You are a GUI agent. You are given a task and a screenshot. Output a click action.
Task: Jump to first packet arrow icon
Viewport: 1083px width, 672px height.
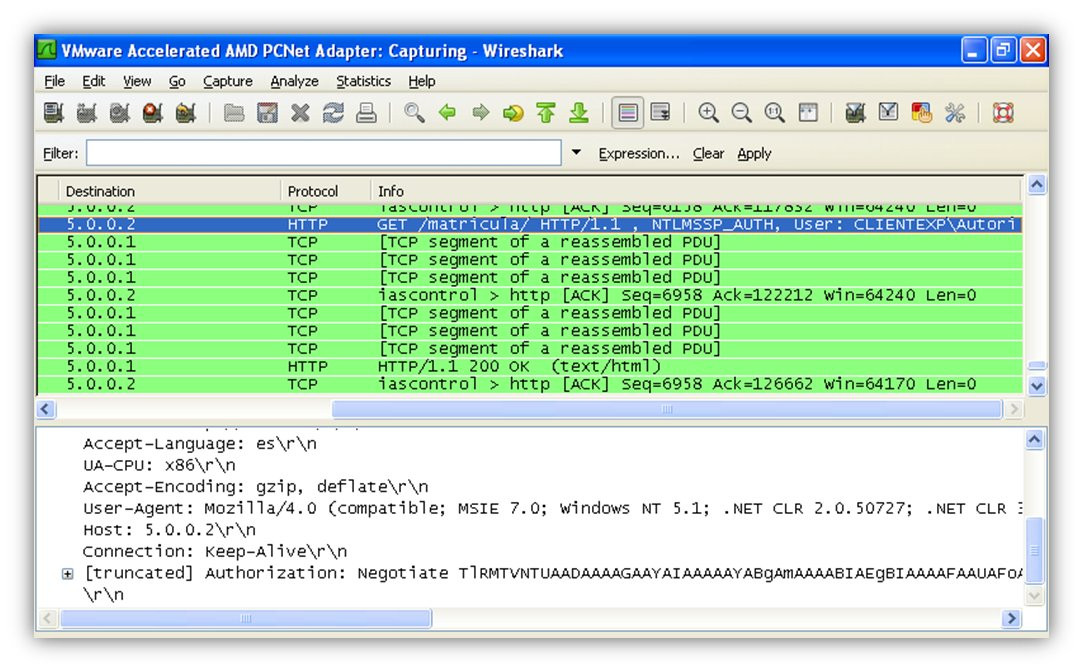[546, 113]
